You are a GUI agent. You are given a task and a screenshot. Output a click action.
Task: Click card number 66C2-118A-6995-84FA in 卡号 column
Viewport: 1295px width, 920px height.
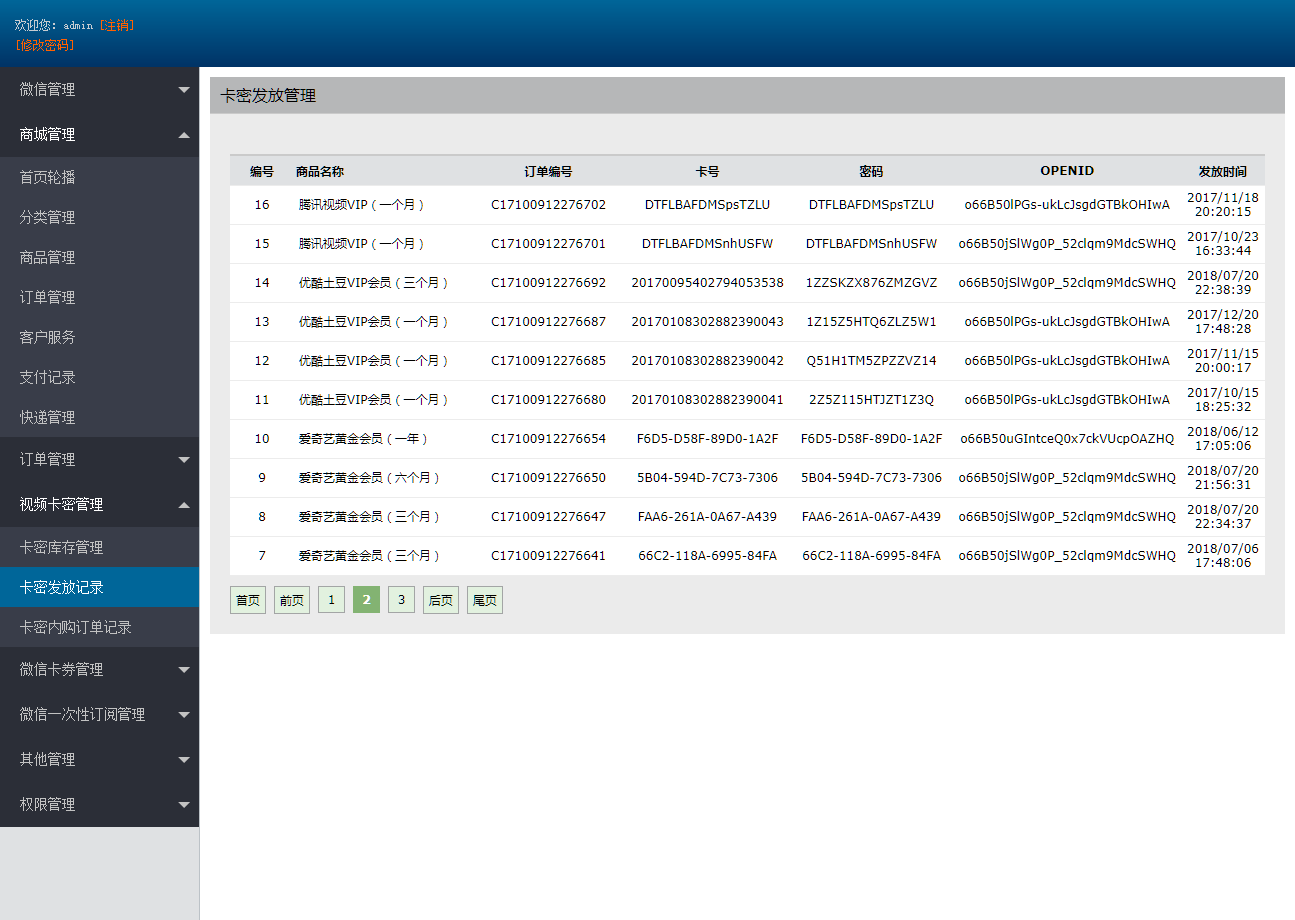pos(707,556)
